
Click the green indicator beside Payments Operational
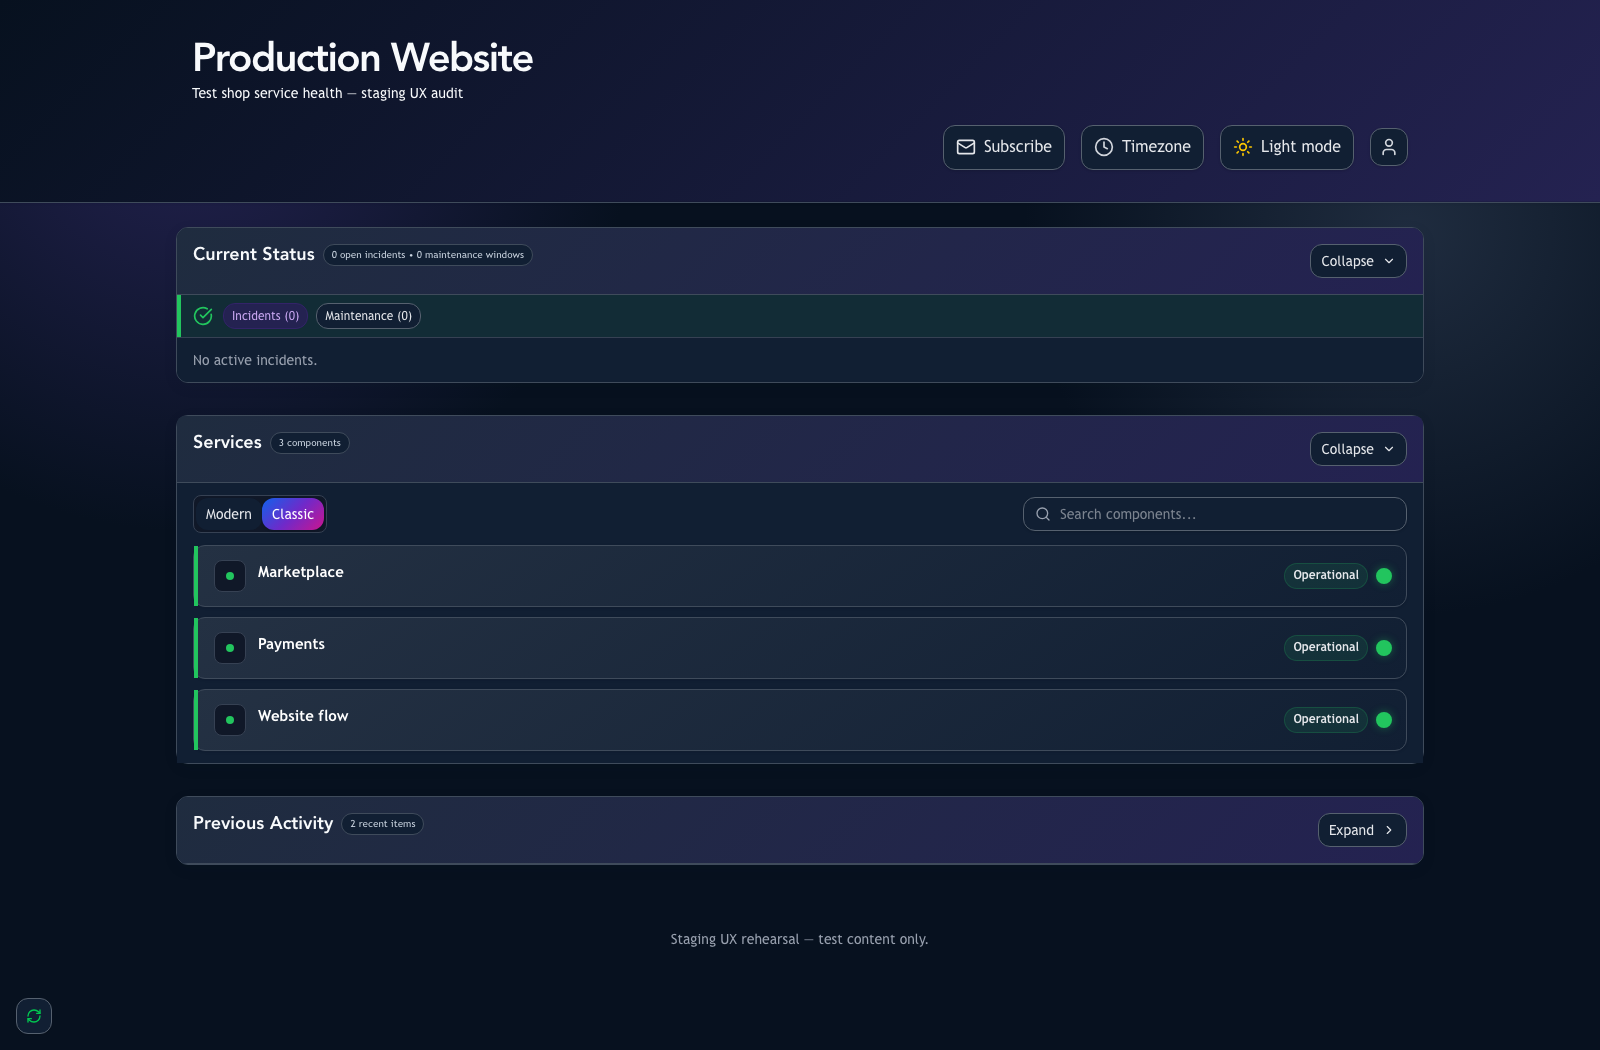click(x=1384, y=648)
